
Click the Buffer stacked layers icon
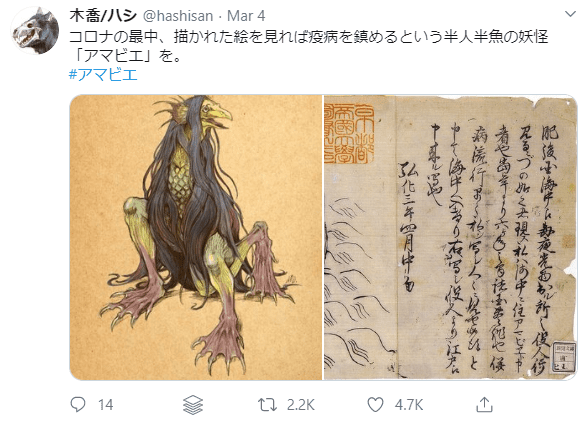click(193, 405)
